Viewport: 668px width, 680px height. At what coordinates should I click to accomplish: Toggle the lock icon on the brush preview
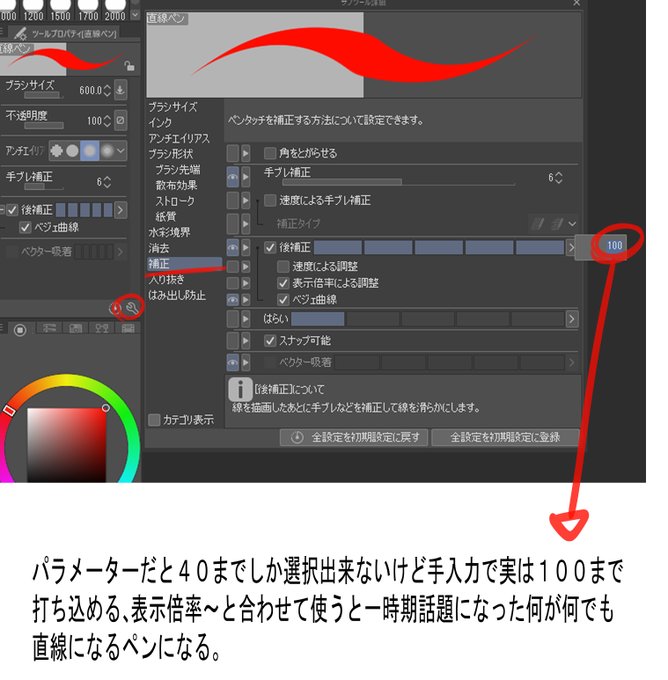click(x=129, y=65)
